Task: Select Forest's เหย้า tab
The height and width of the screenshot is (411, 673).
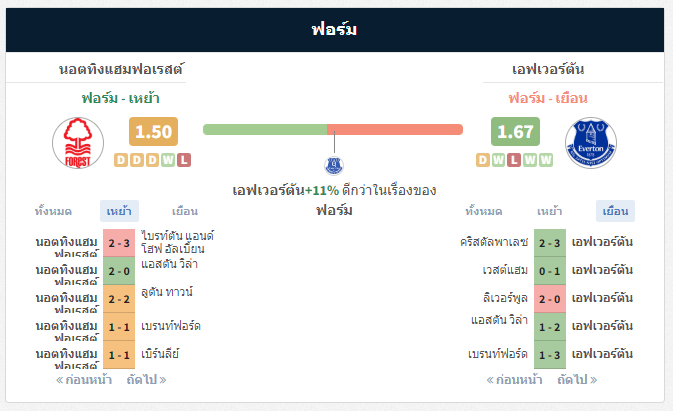Action: 119,211
